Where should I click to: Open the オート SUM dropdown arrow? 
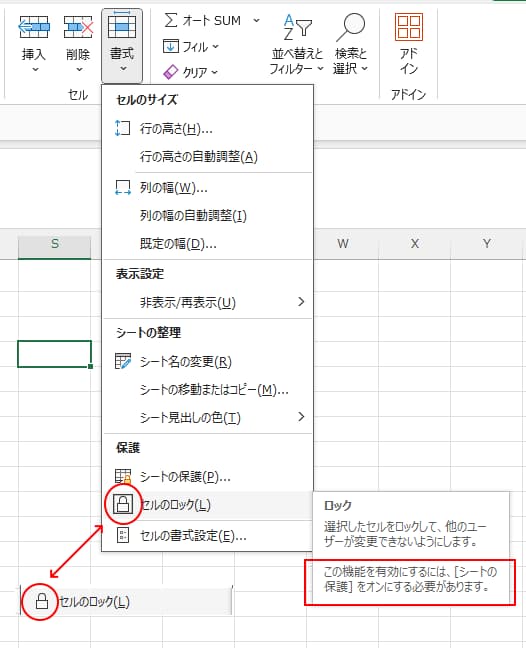tap(257, 20)
